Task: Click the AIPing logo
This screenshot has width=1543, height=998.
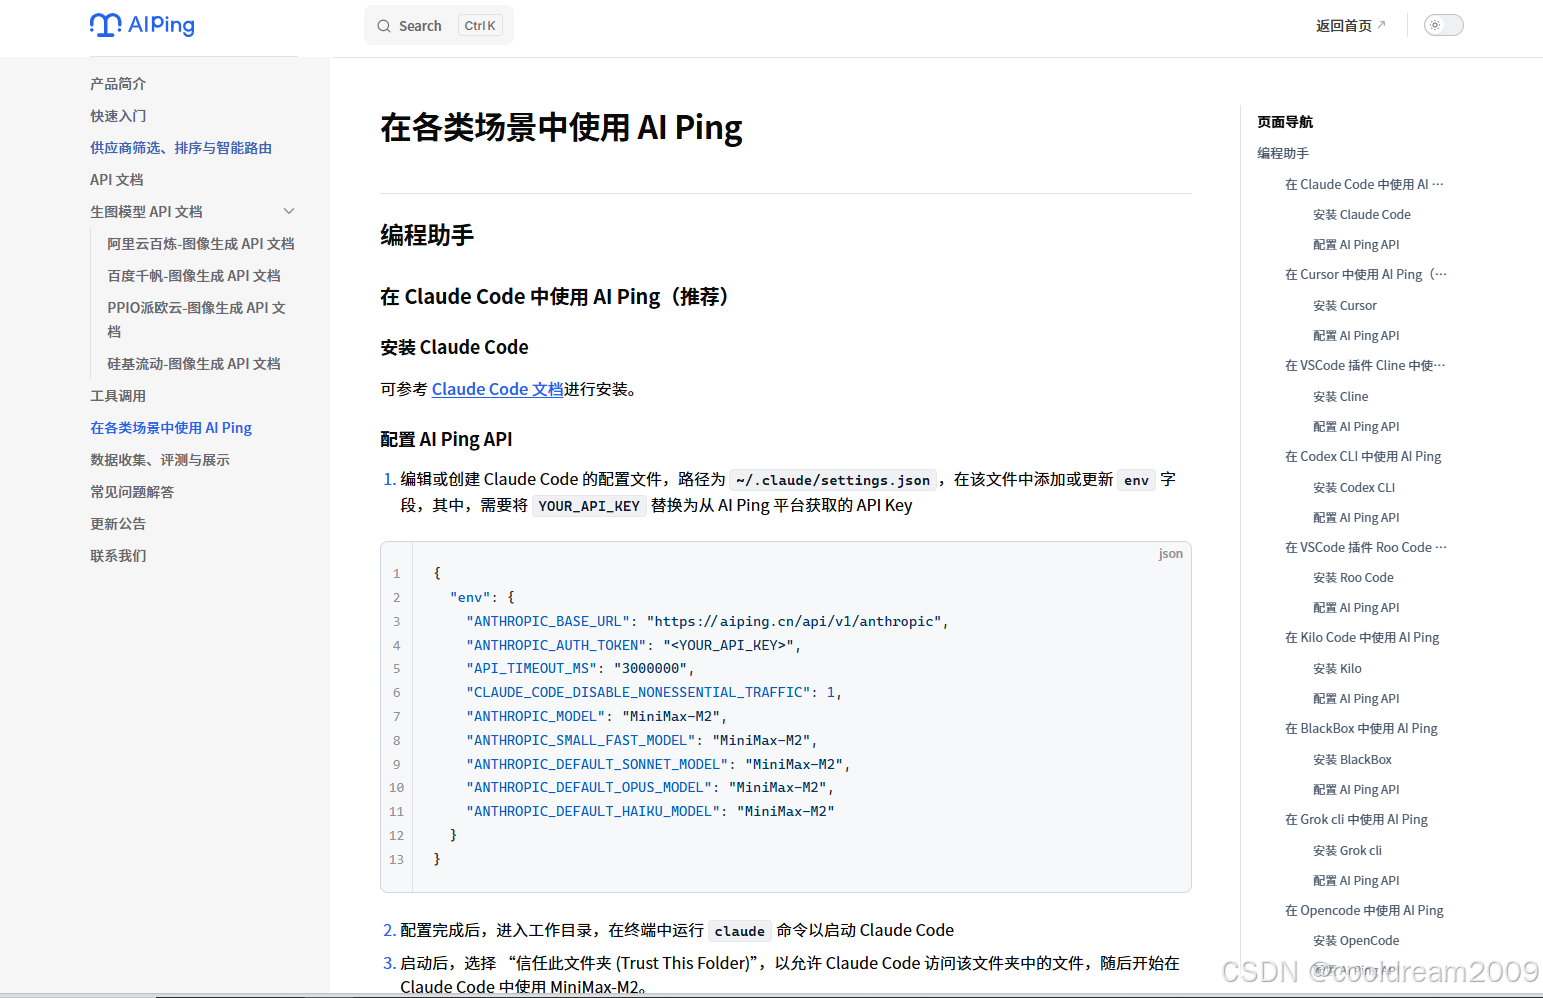Action: 142,25
